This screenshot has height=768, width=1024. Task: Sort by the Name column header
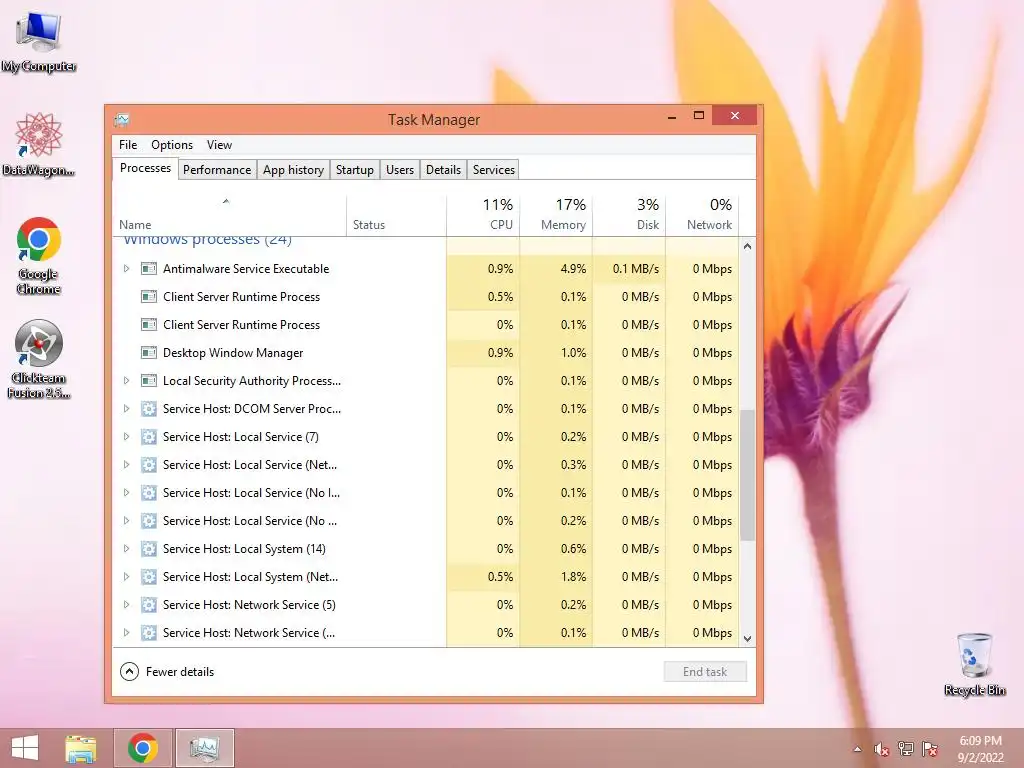coord(229,216)
